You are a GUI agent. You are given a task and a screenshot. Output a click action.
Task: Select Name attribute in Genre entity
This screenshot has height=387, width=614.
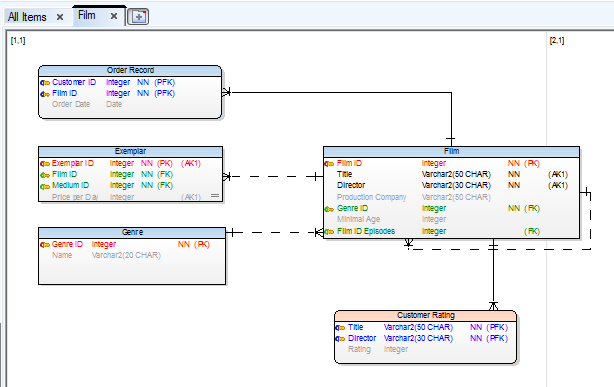tap(62, 255)
